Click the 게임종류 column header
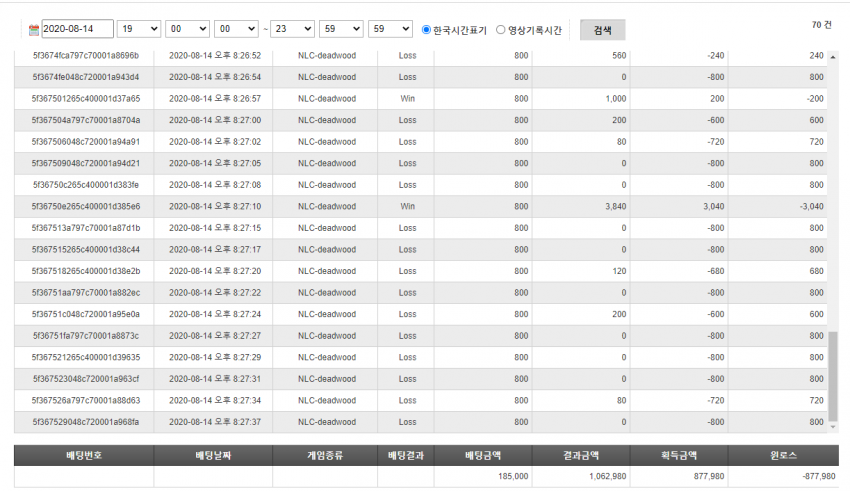 click(x=325, y=455)
